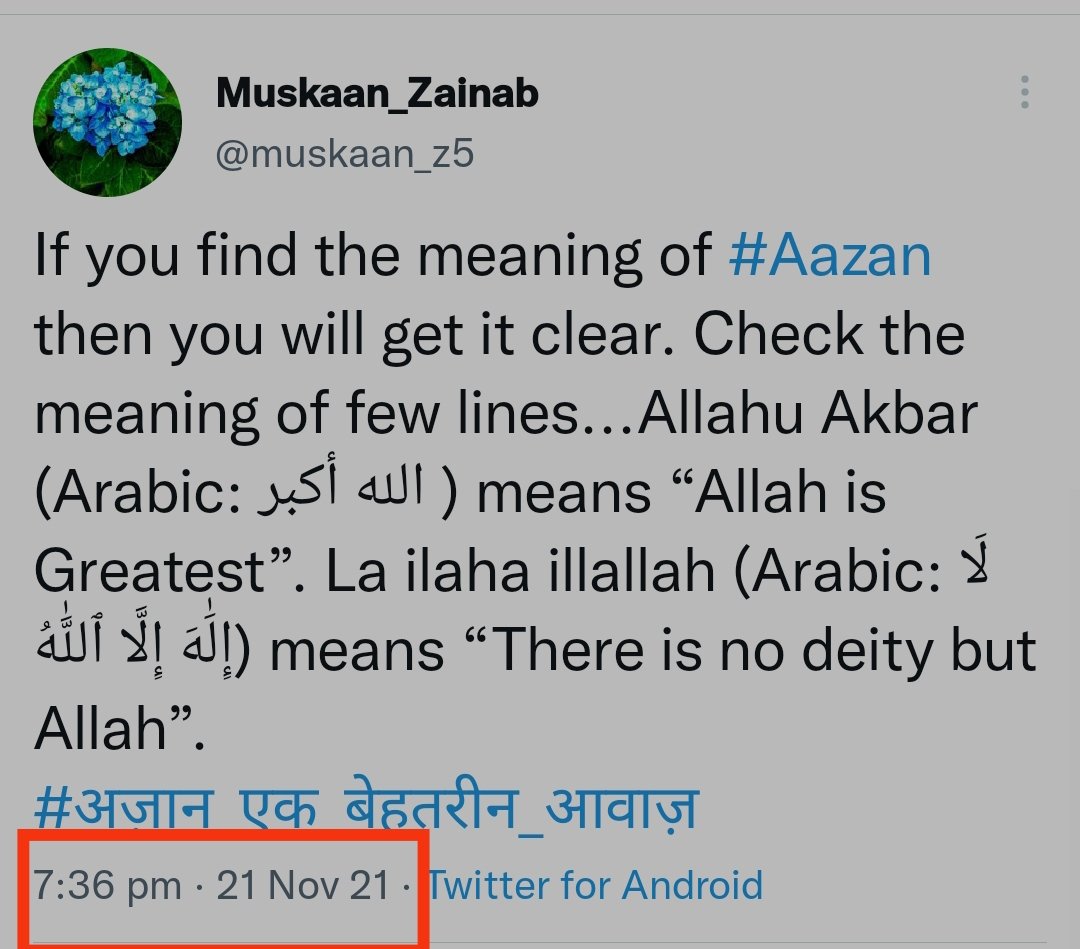Image resolution: width=1080 pixels, height=949 pixels.
Task: Open the tweet's three-dot more options menu
Action: click(1024, 92)
